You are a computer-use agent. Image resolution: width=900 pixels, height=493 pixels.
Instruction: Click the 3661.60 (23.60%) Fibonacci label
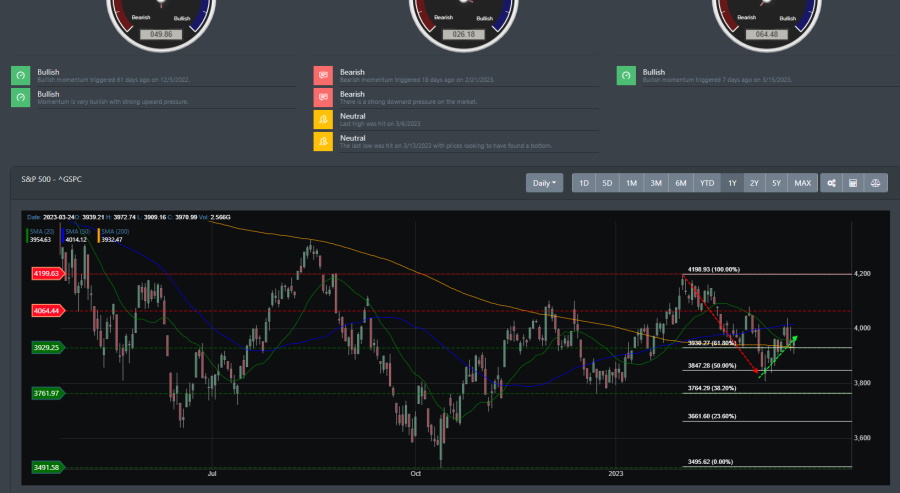coord(712,416)
